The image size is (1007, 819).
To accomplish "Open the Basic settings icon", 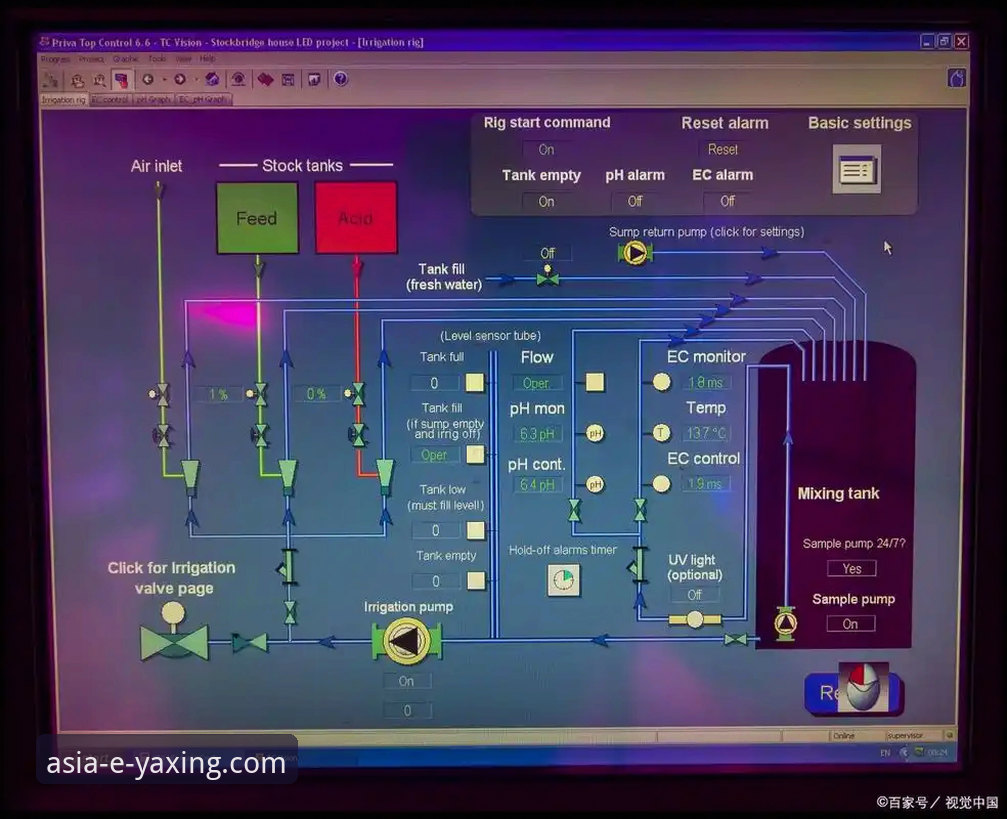I will [x=856, y=170].
